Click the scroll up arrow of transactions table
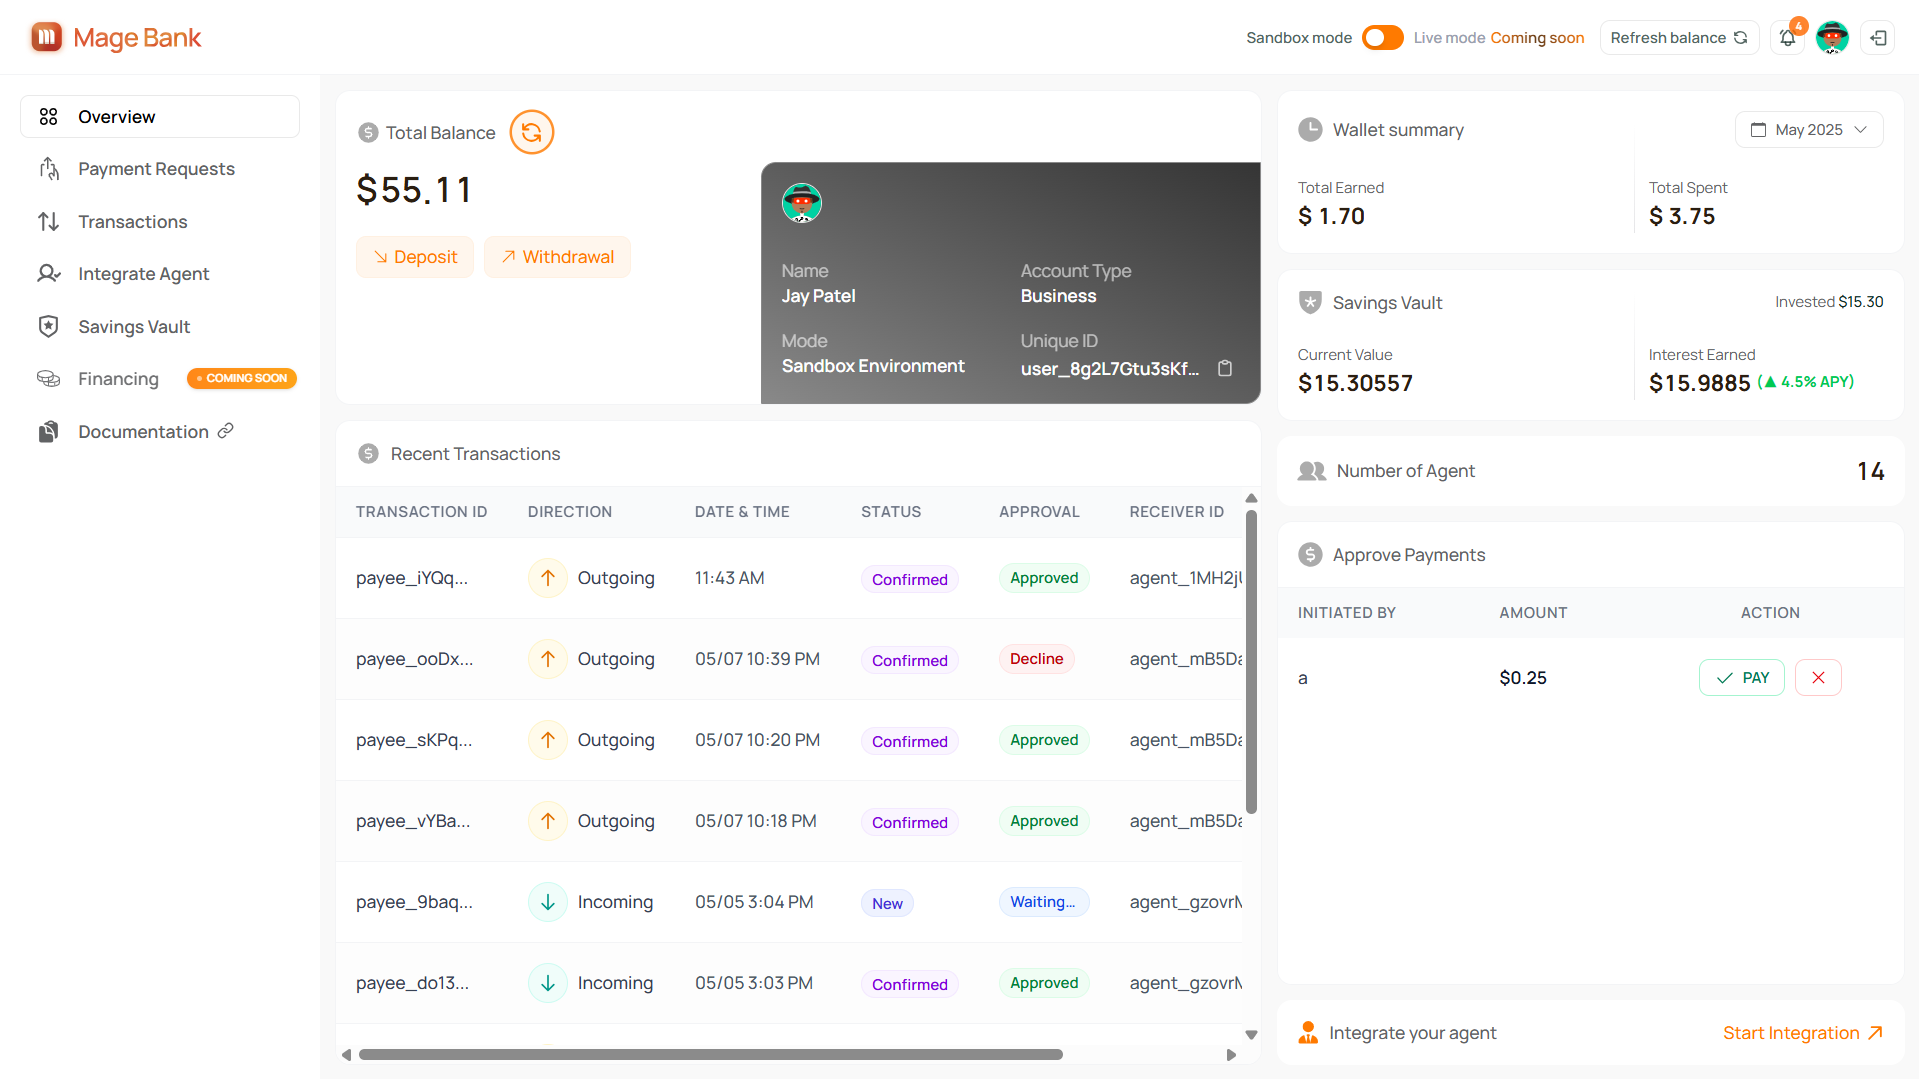 pos(1251,498)
